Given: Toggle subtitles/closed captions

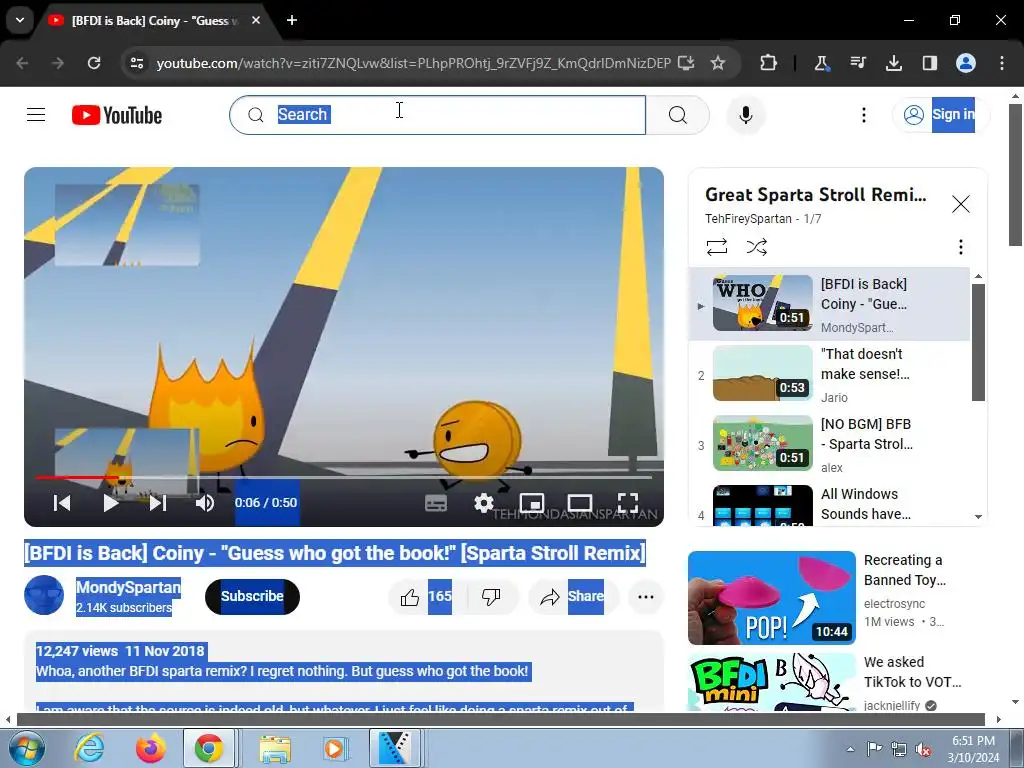Looking at the screenshot, I should (436, 503).
